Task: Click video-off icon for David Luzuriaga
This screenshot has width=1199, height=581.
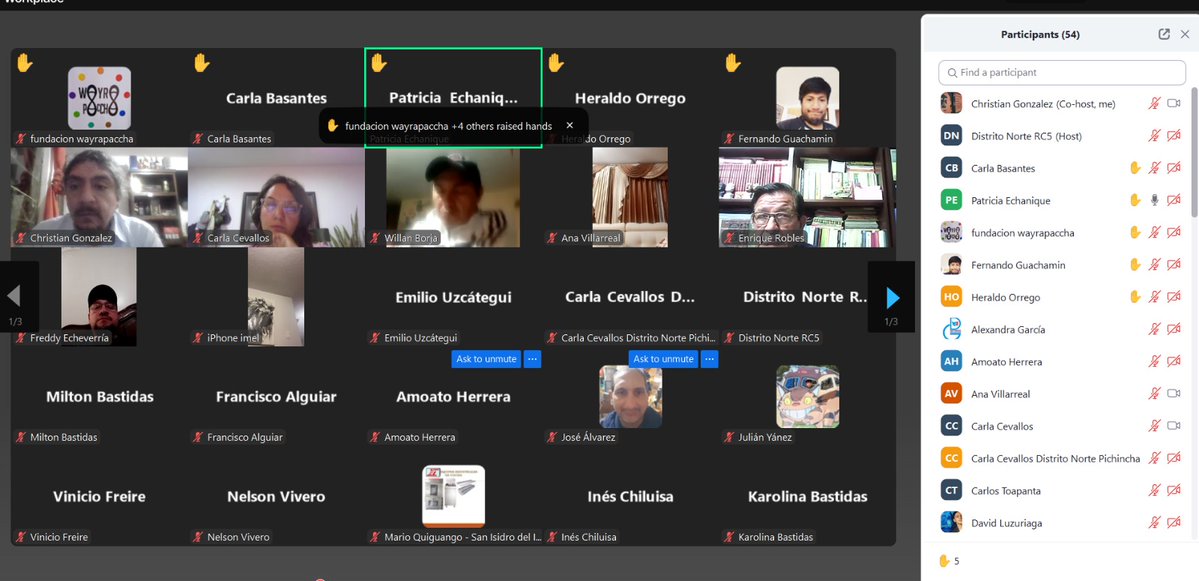Action: pyautogui.click(x=1174, y=523)
